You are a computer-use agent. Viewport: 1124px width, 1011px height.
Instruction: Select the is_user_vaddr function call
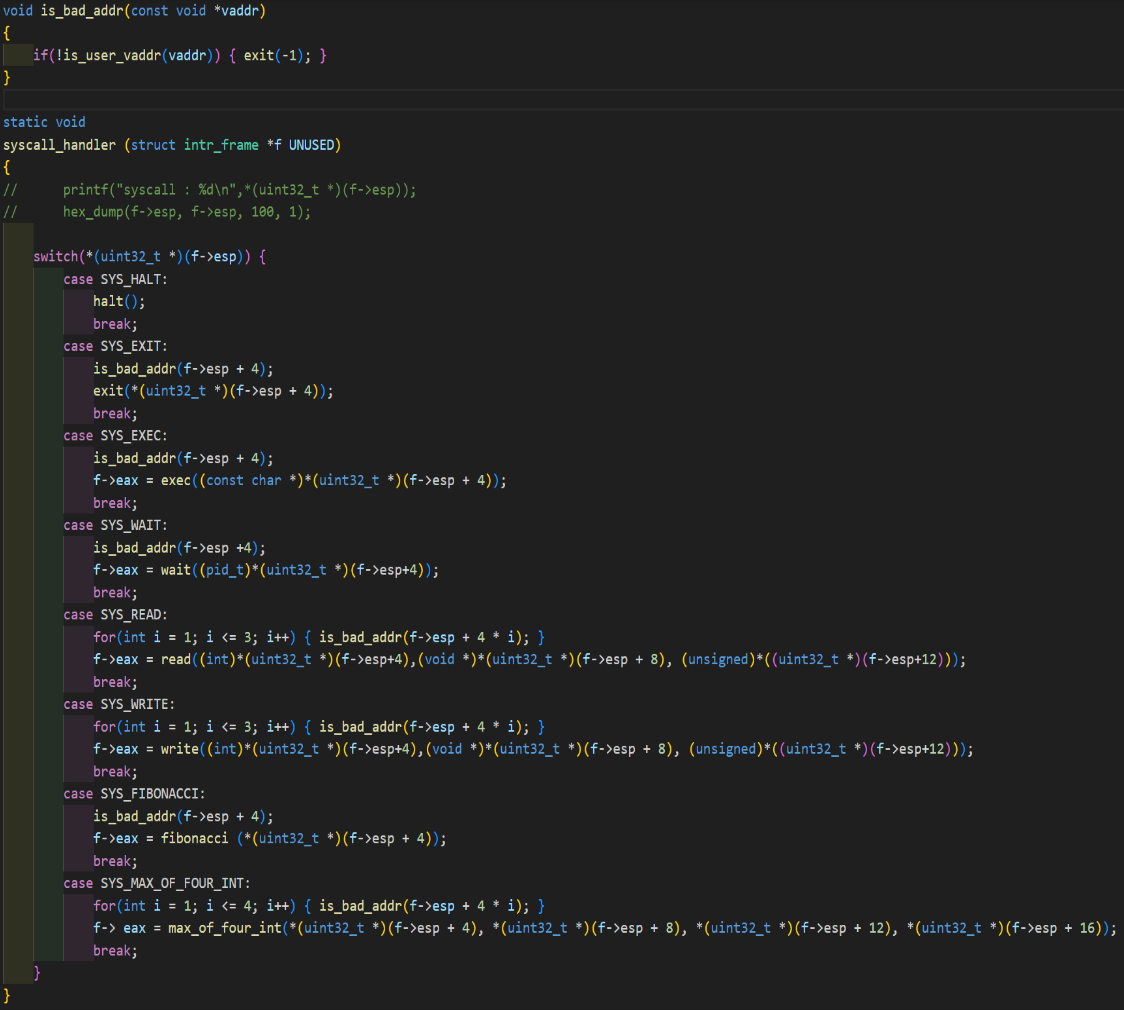(x=100, y=56)
